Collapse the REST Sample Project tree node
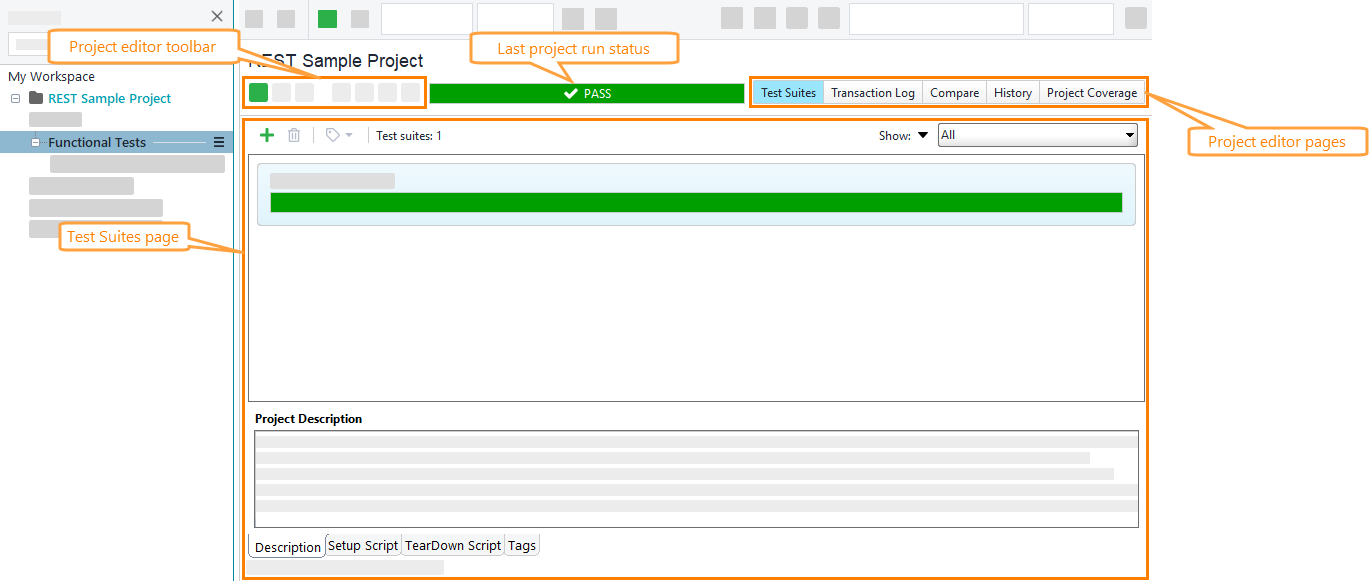Viewport: 1370px width, 581px height. tap(14, 99)
